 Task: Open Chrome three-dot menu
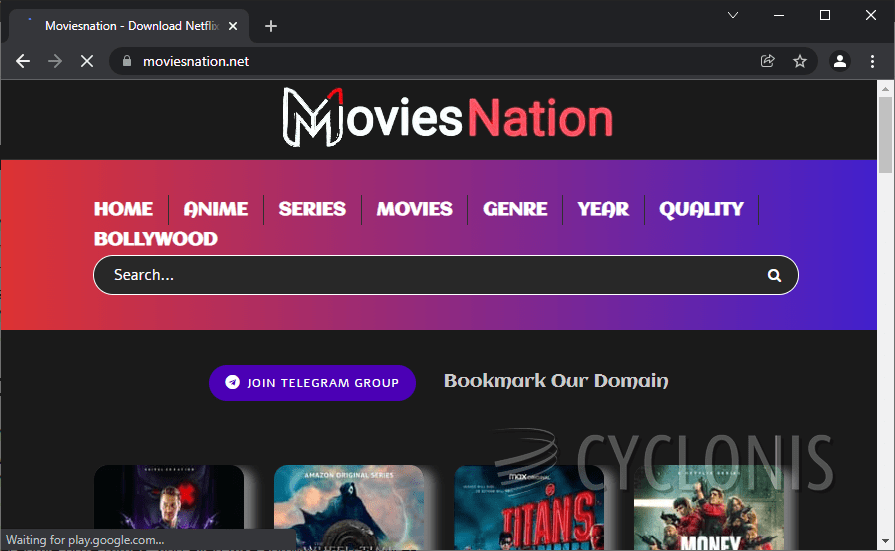[x=872, y=61]
